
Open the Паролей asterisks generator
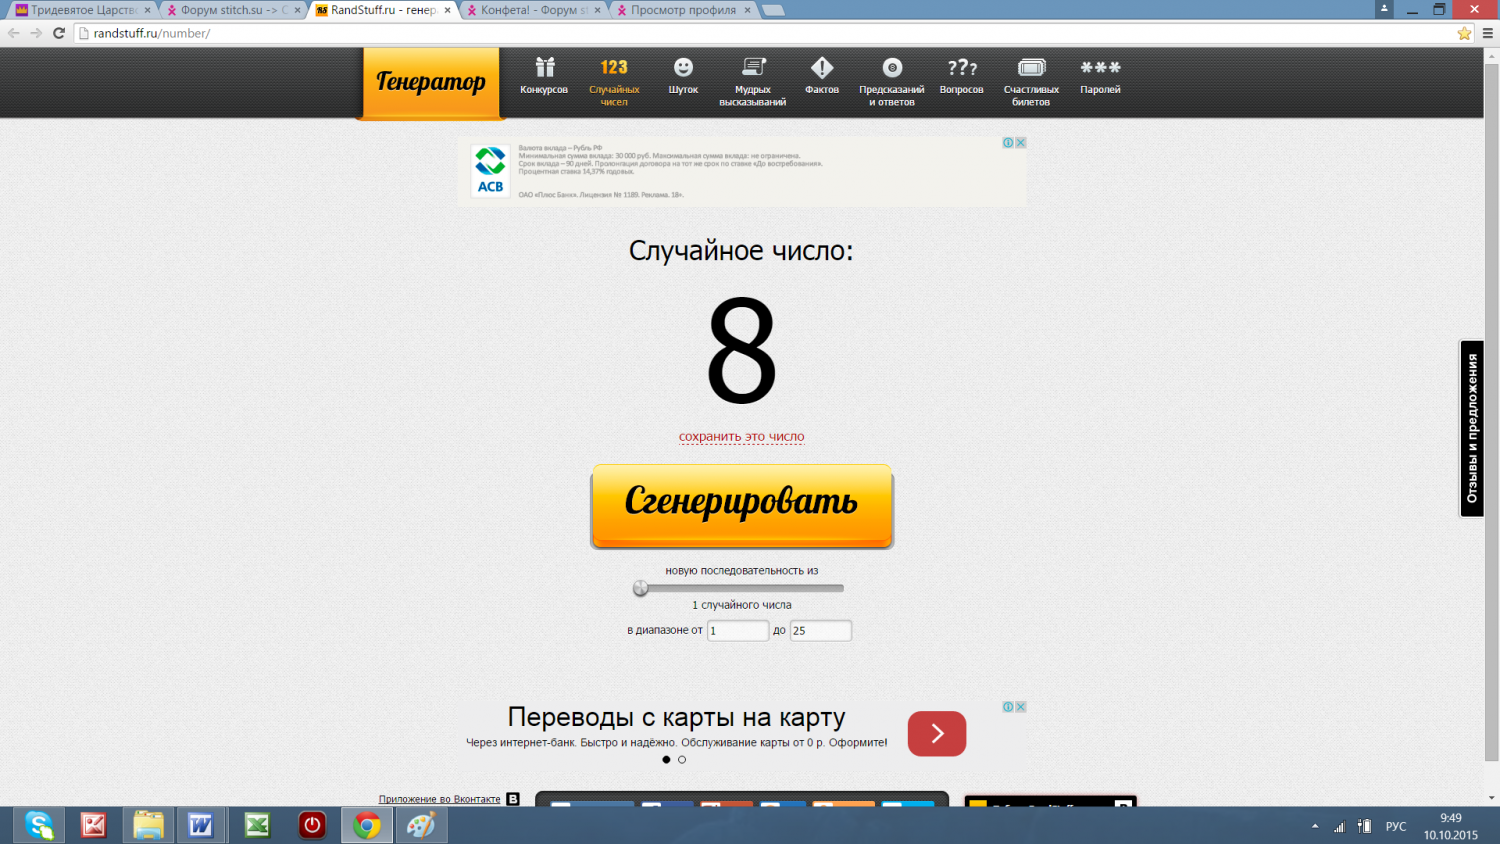1100,76
